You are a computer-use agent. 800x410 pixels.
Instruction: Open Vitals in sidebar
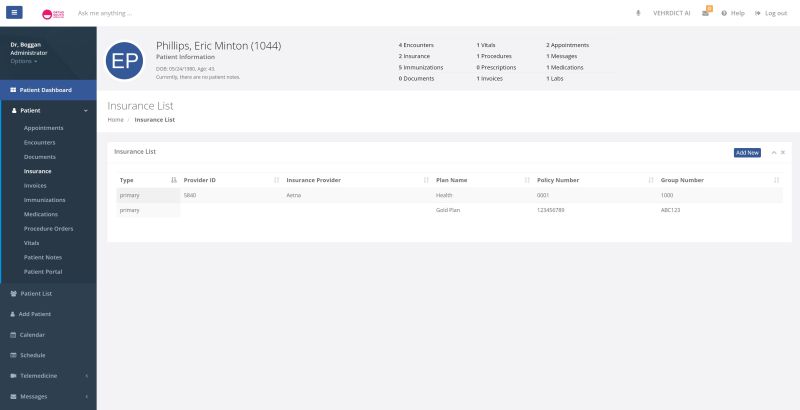point(31,243)
